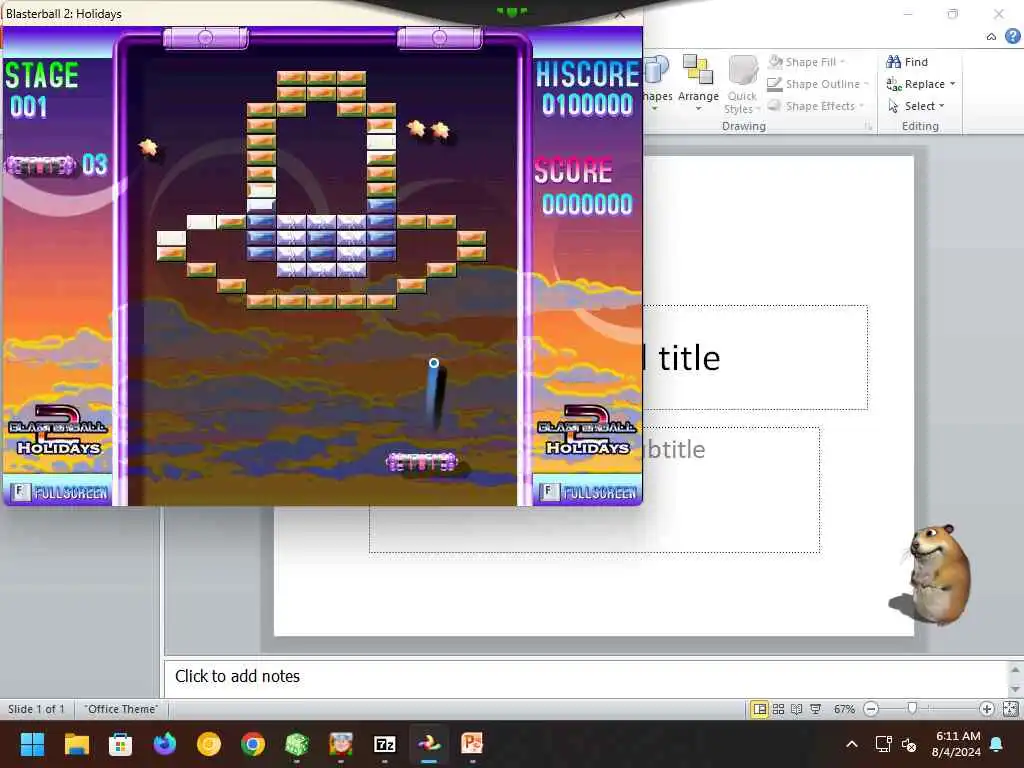Open PowerPoint Help question mark
Viewport: 1024px width, 768px height.
(x=1012, y=37)
